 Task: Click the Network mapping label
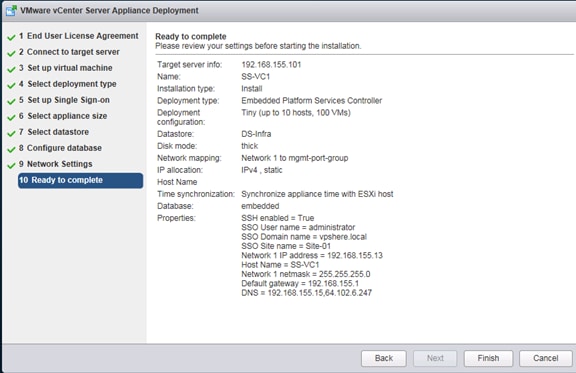189,158
